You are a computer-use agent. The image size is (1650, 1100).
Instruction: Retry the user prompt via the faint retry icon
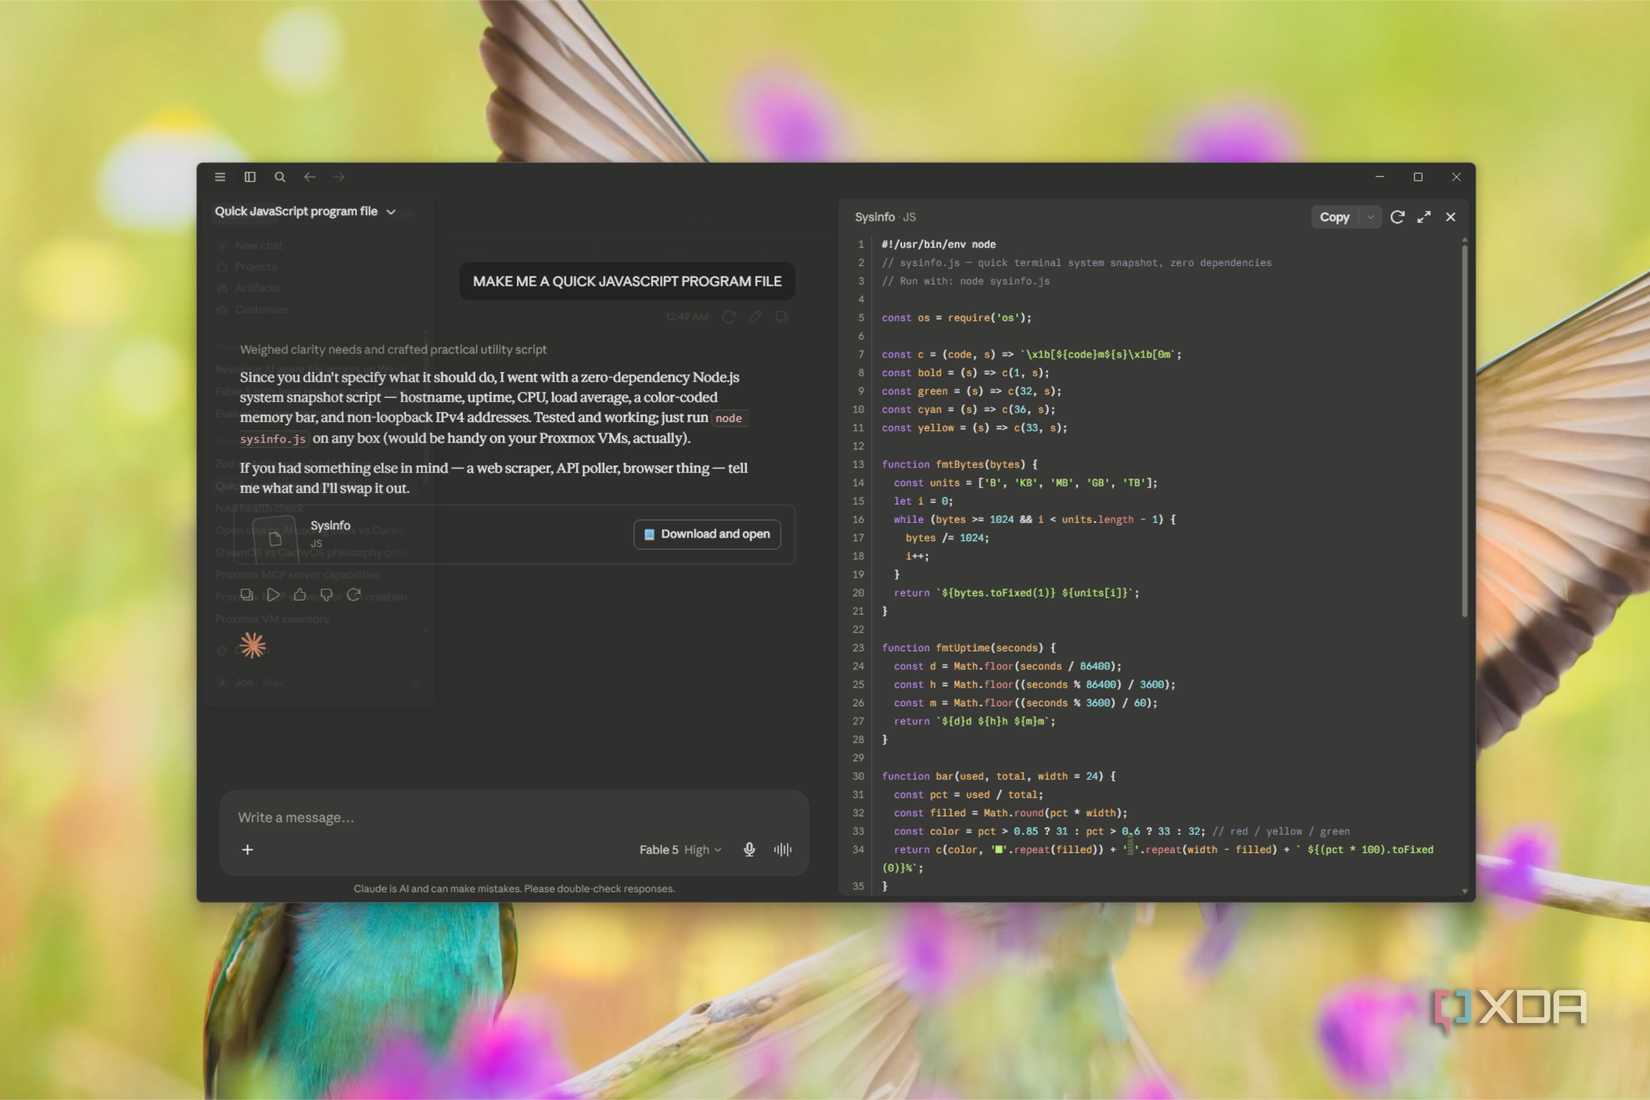click(729, 317)
